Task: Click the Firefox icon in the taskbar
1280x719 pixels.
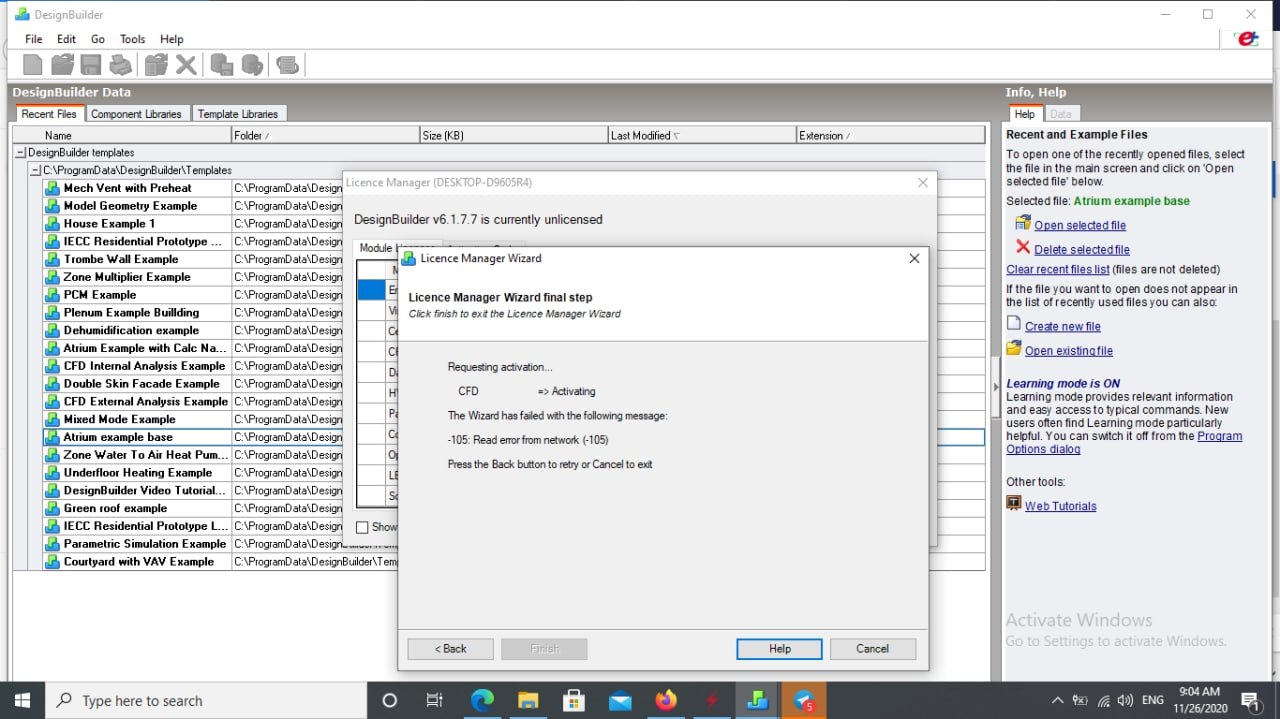Action: coord(666,700)
